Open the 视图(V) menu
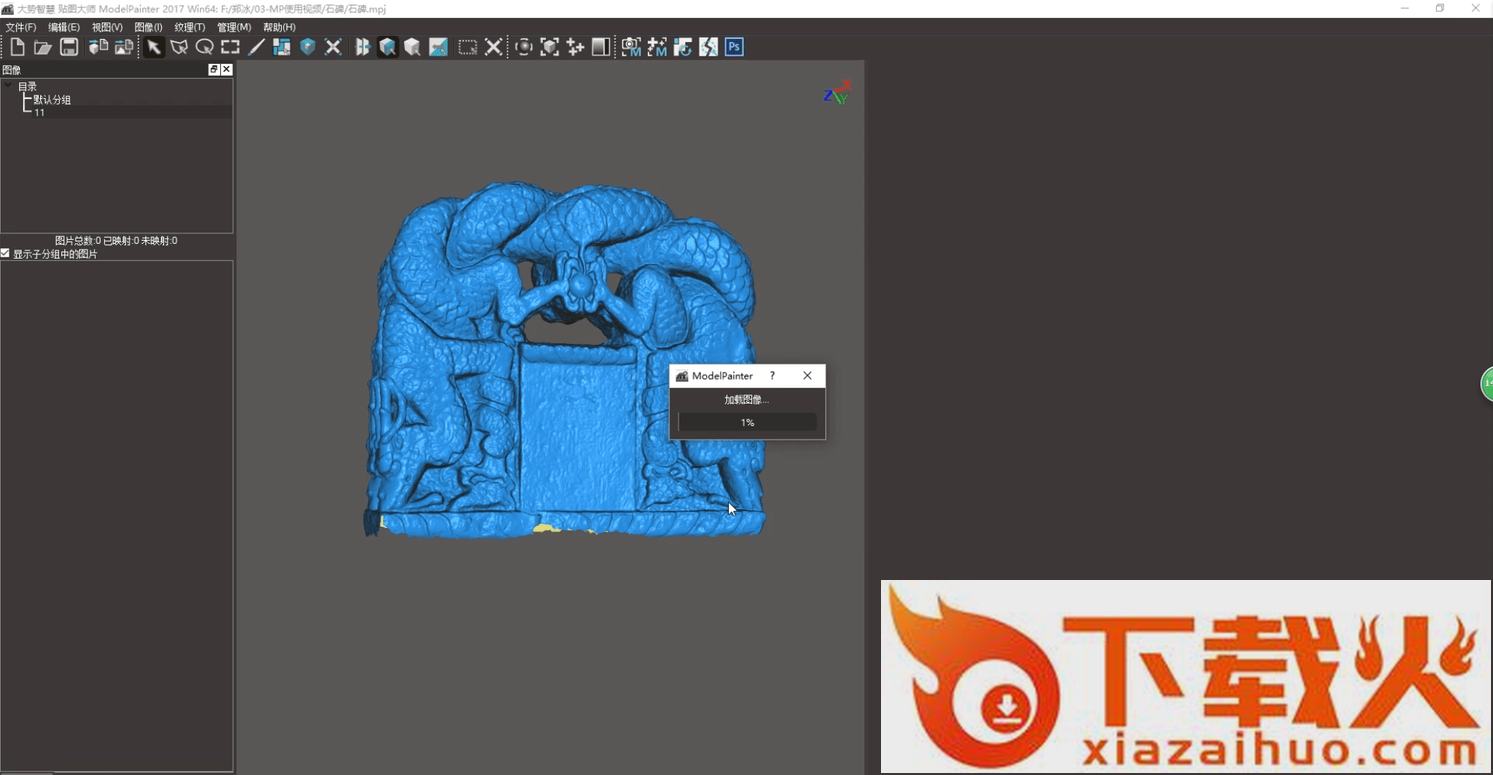The width and height of the screenshot is (1493, 775). [x=107, y=27]
